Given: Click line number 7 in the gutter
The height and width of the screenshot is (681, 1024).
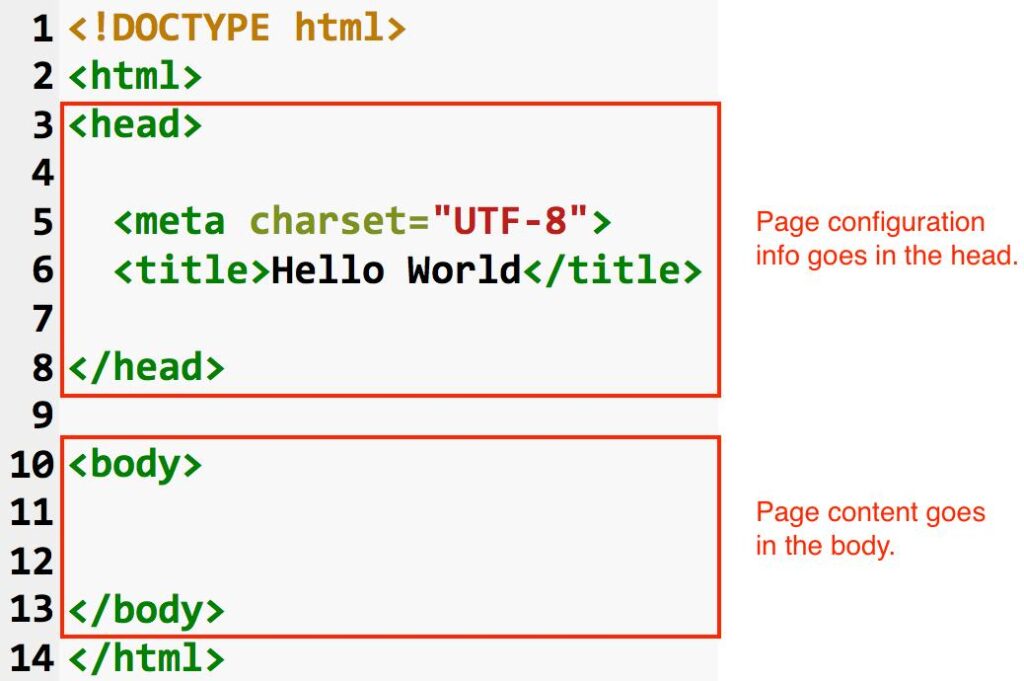Looking at the screenshot, I should [42, 319].
